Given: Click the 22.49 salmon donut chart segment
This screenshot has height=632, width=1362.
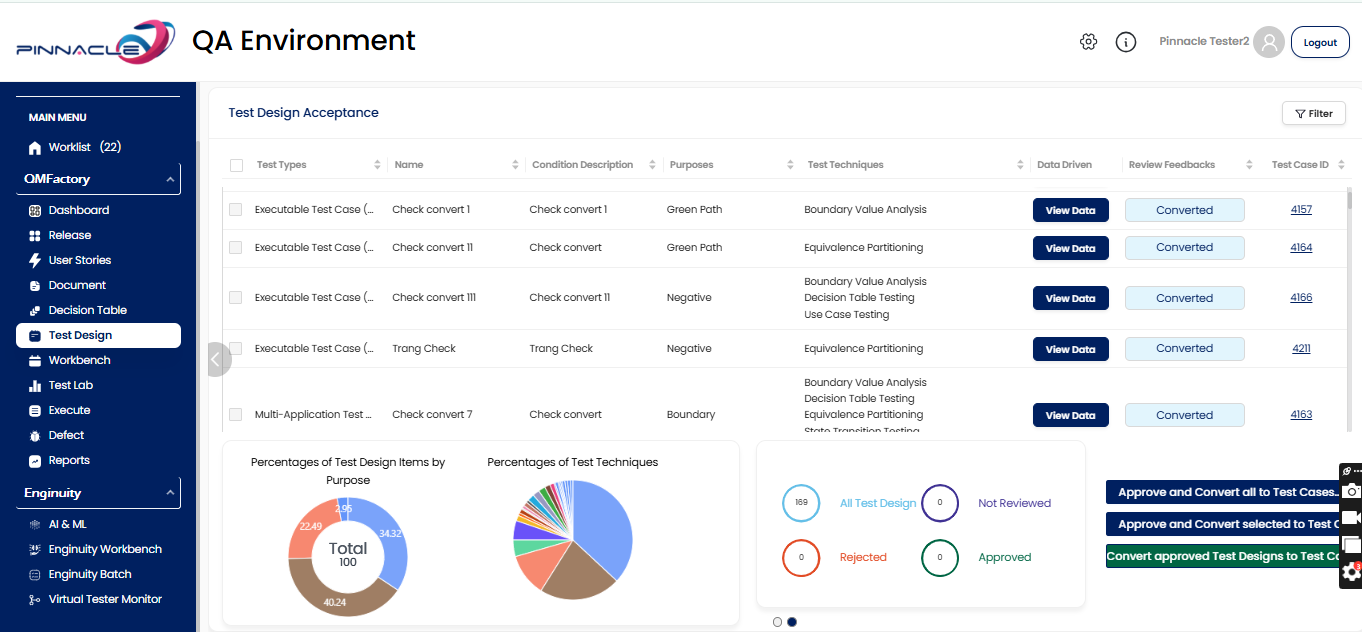Looking at the screenshot, I should 308,526.
